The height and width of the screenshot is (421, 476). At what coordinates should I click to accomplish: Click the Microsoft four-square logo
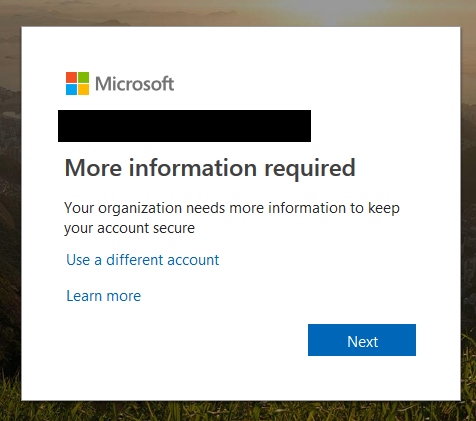(x=77, y=83)
